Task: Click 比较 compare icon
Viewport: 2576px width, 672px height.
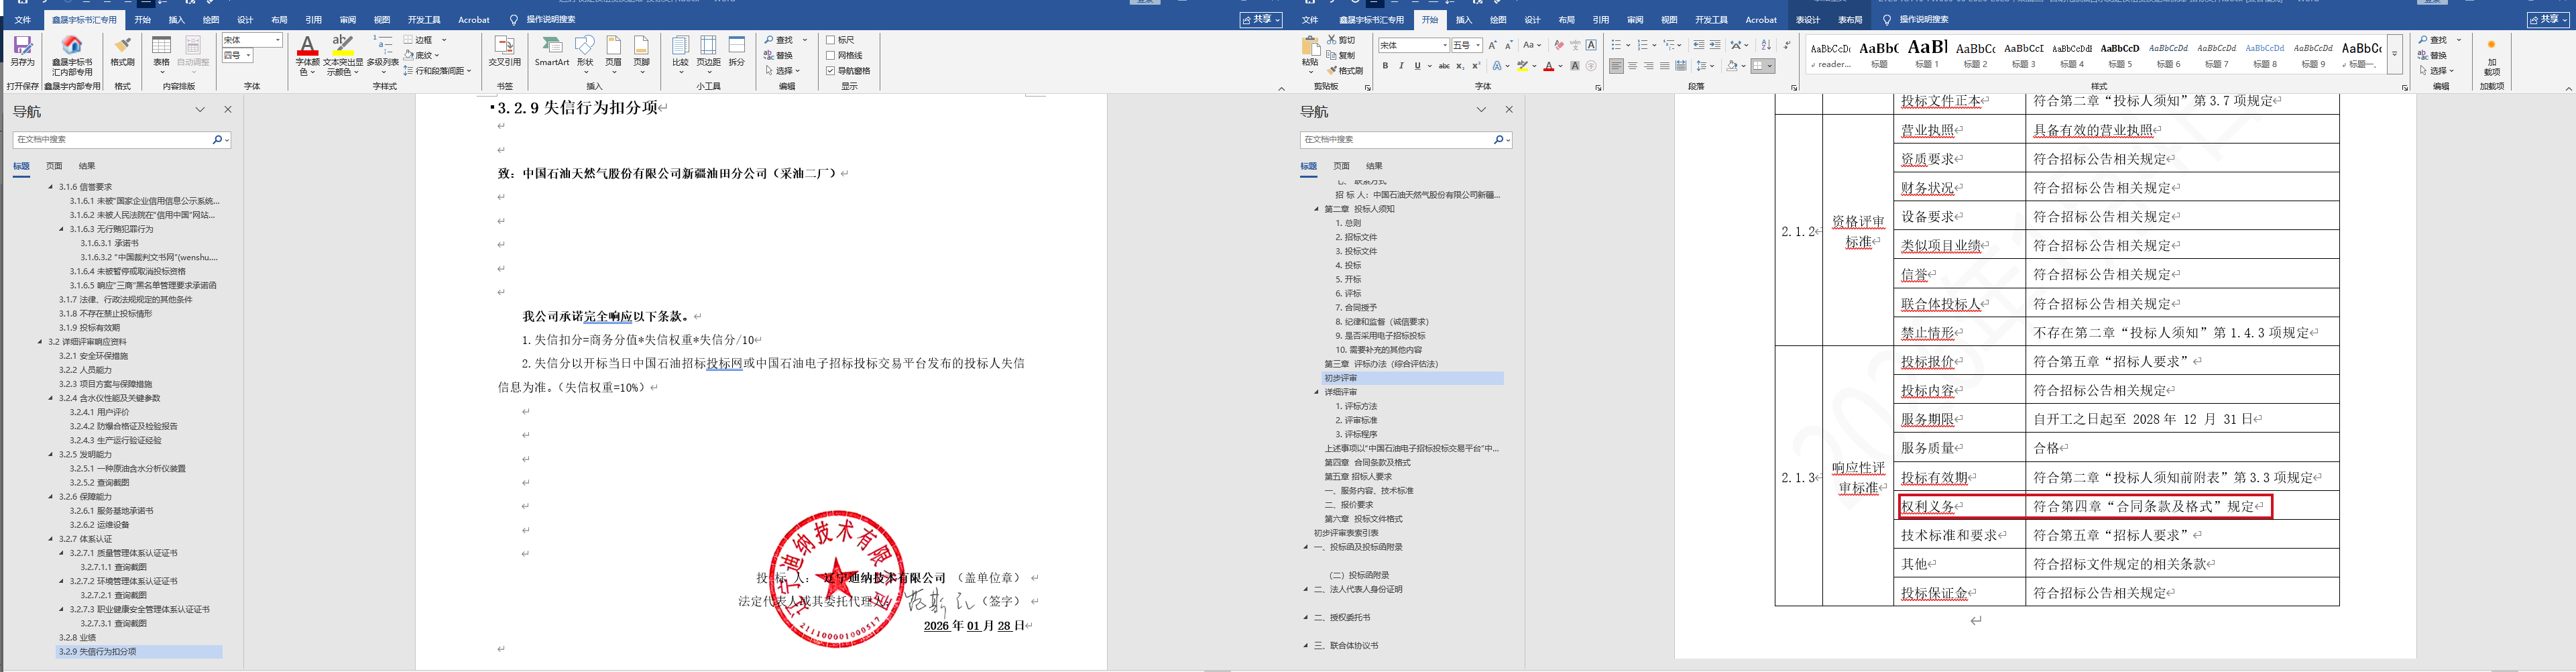Action: [x=680, y=51]
